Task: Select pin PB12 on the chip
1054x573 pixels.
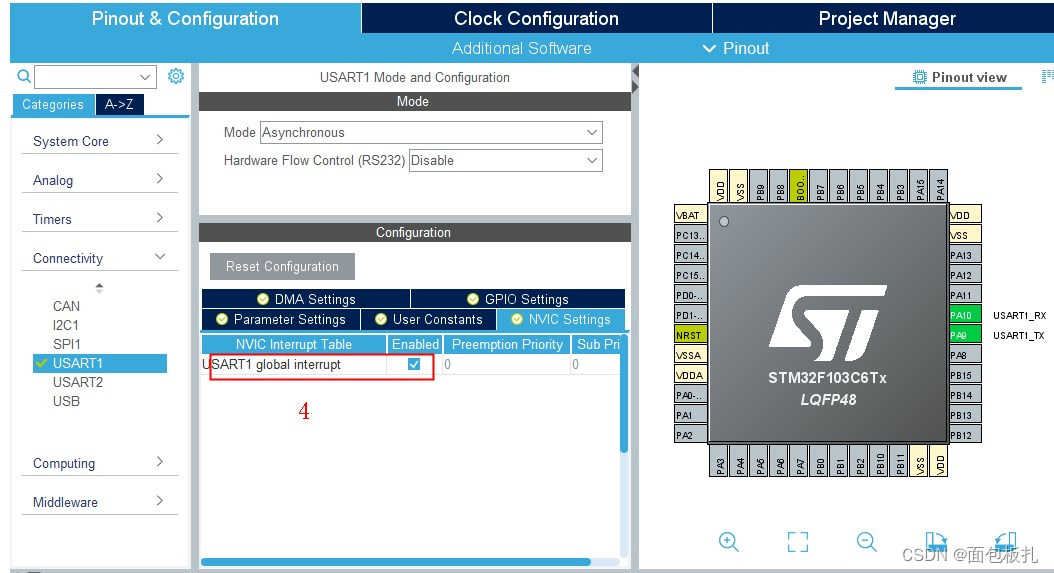Action: click(965, 435)
